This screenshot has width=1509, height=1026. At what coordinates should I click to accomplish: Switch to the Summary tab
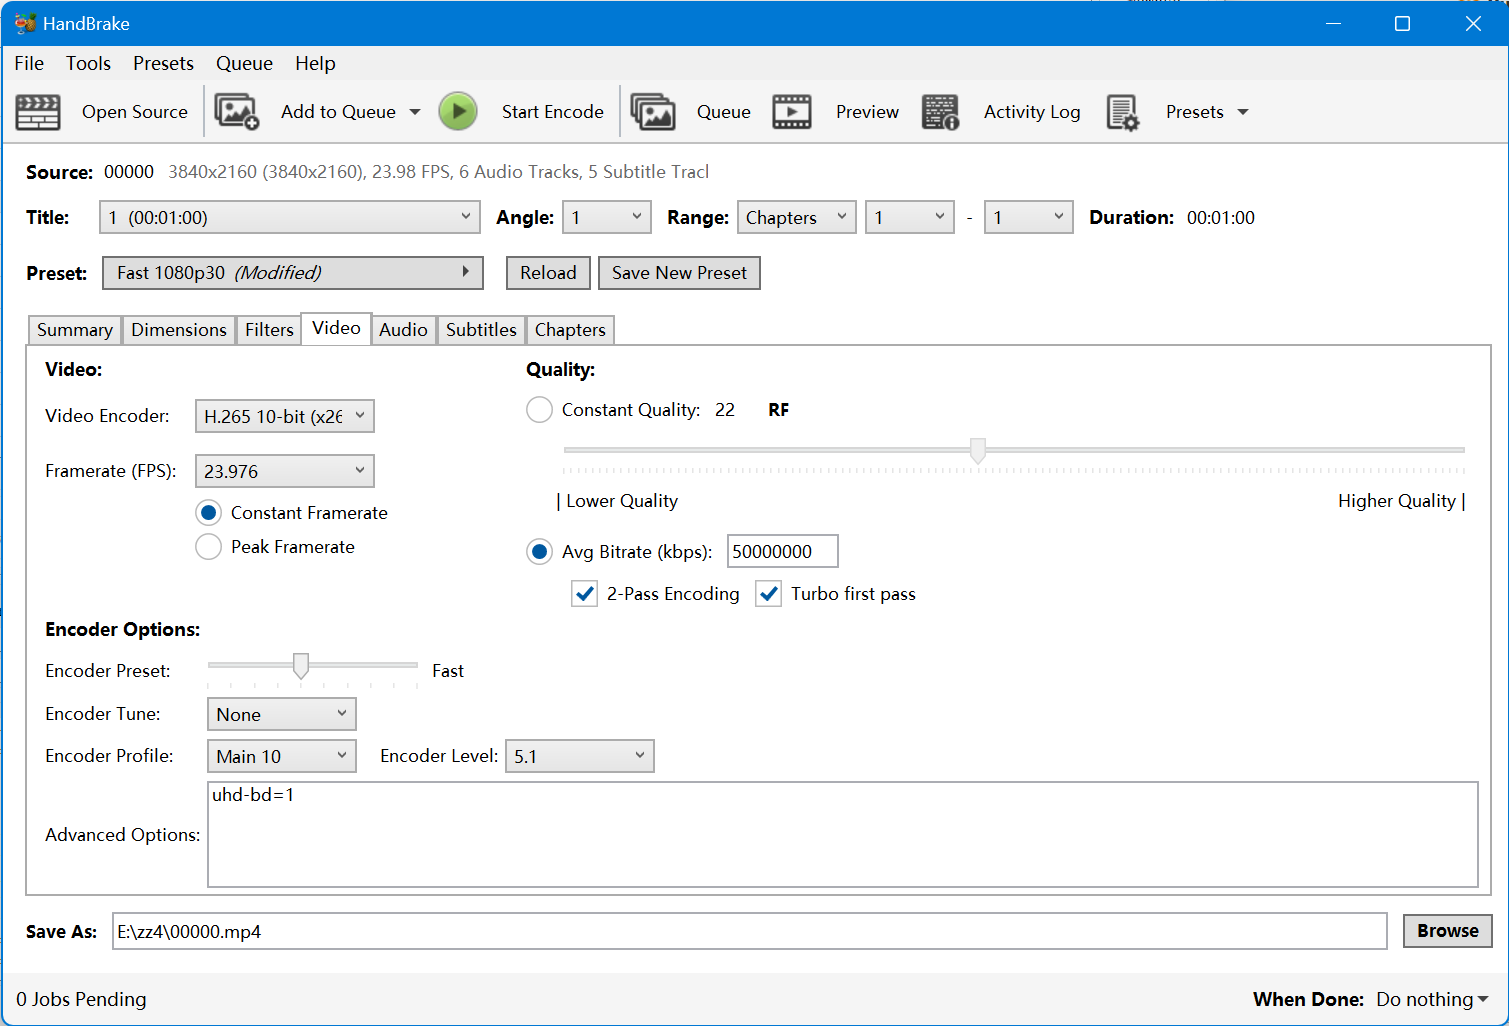pyautogui.click(x=75, y=330)
